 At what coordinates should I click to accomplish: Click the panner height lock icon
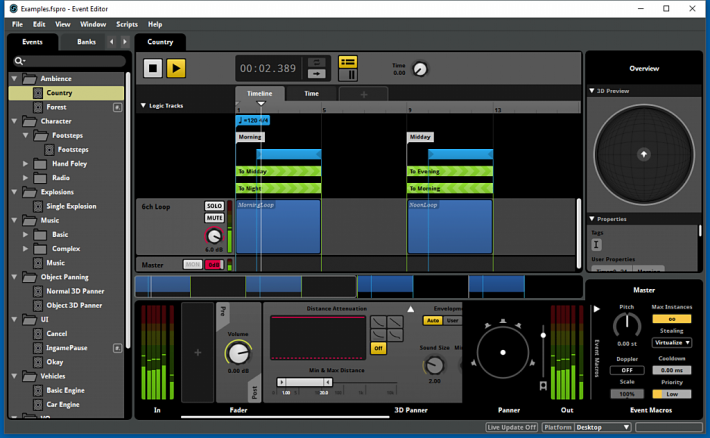click(x=543, y=385)
